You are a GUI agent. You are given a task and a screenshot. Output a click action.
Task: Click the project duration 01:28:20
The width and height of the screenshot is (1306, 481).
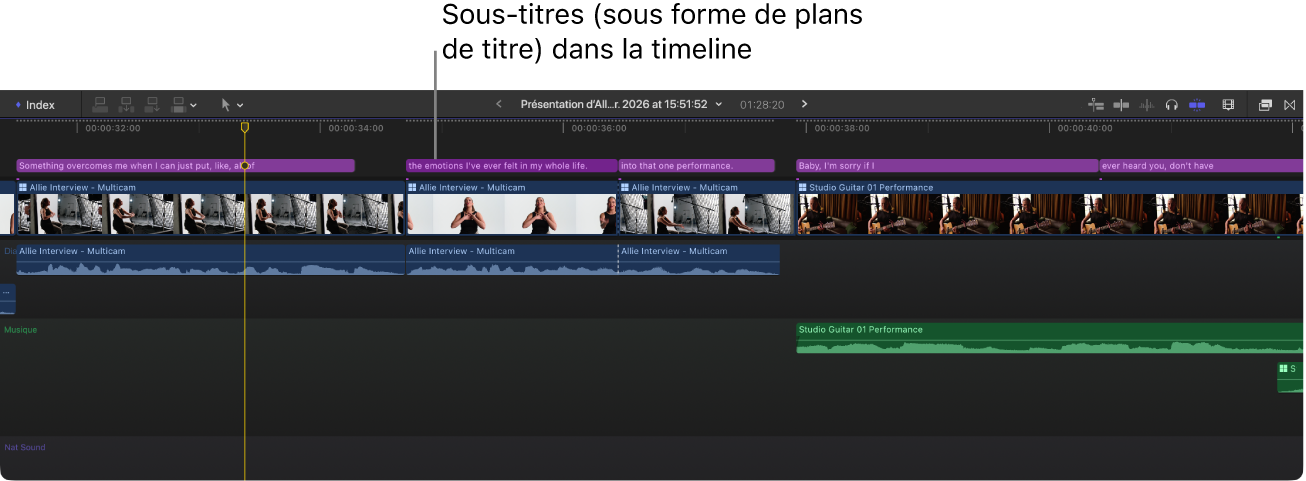[762, 104]
